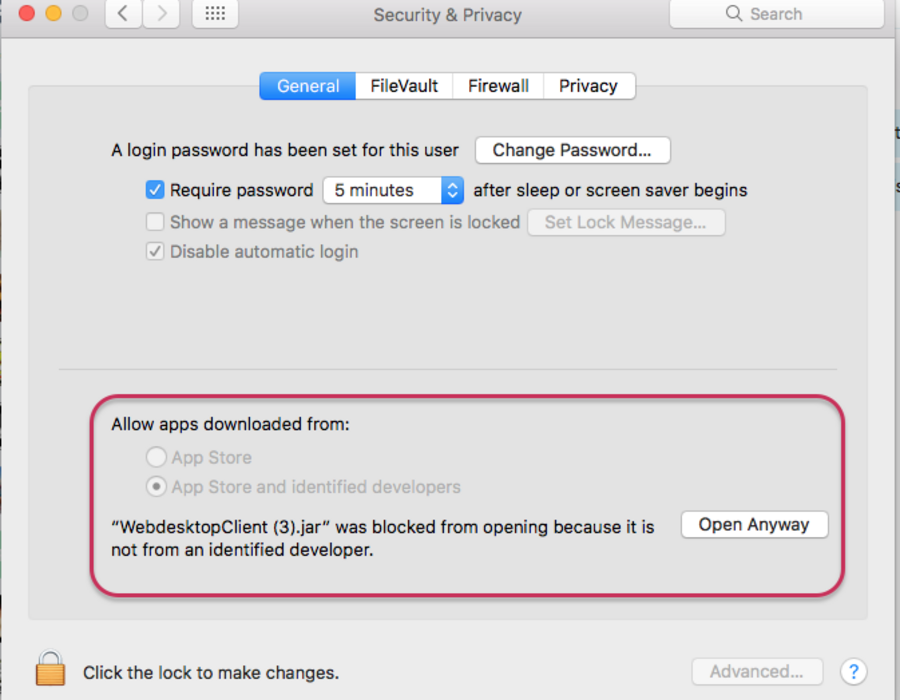Toggle Require password checkbox

coord(155,190)
